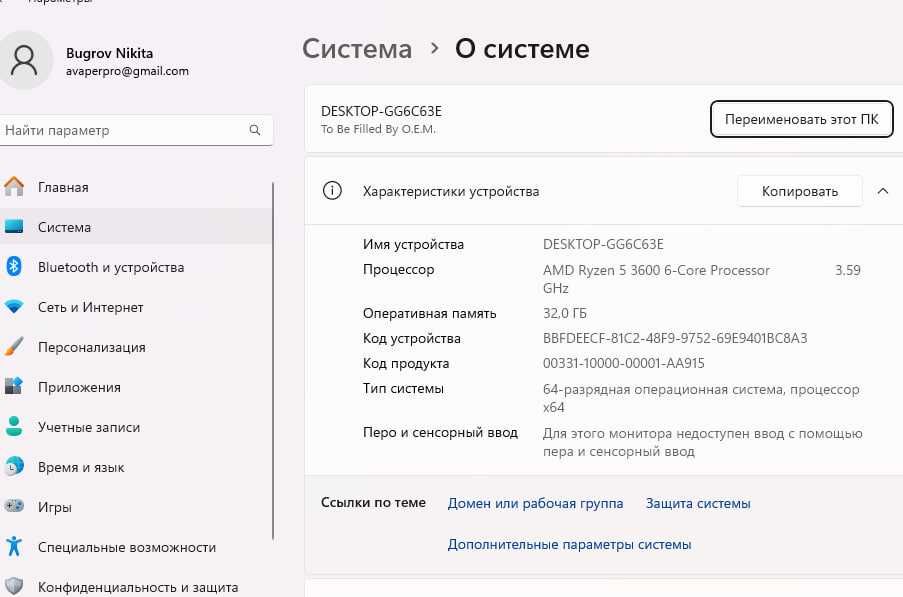Click the Оперативная память label
This screenshot has height=597, width=903.
430,313
